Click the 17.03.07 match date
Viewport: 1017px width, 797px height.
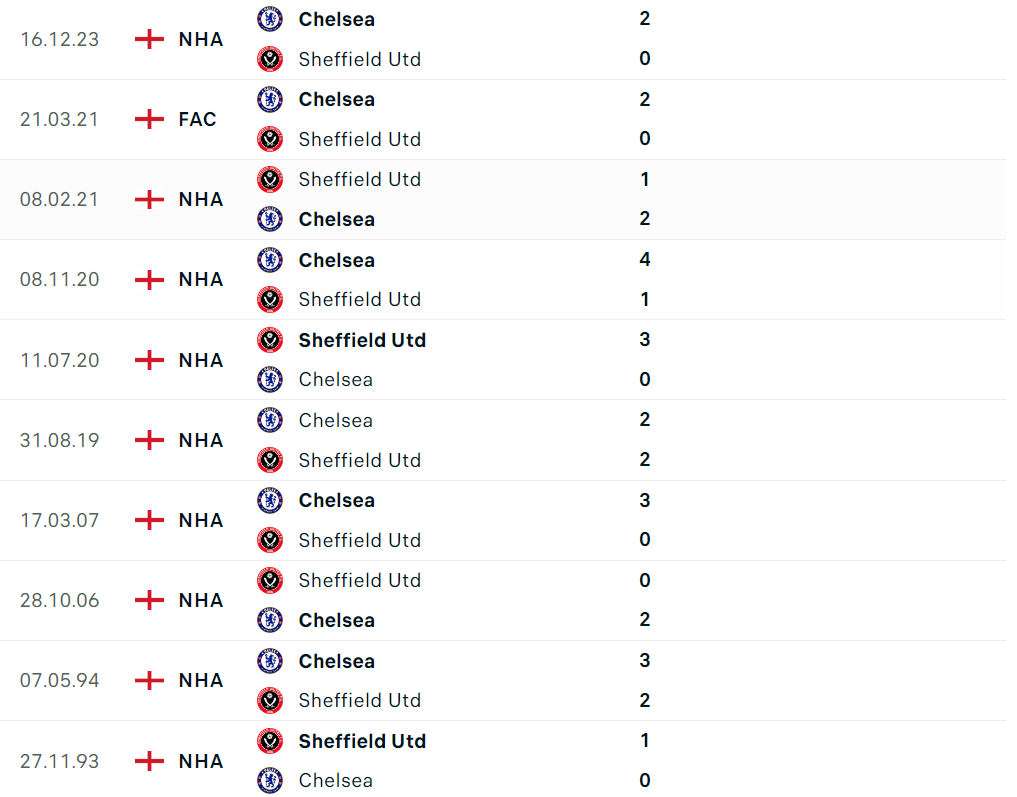pyautogui.click(x=60, y=520)
